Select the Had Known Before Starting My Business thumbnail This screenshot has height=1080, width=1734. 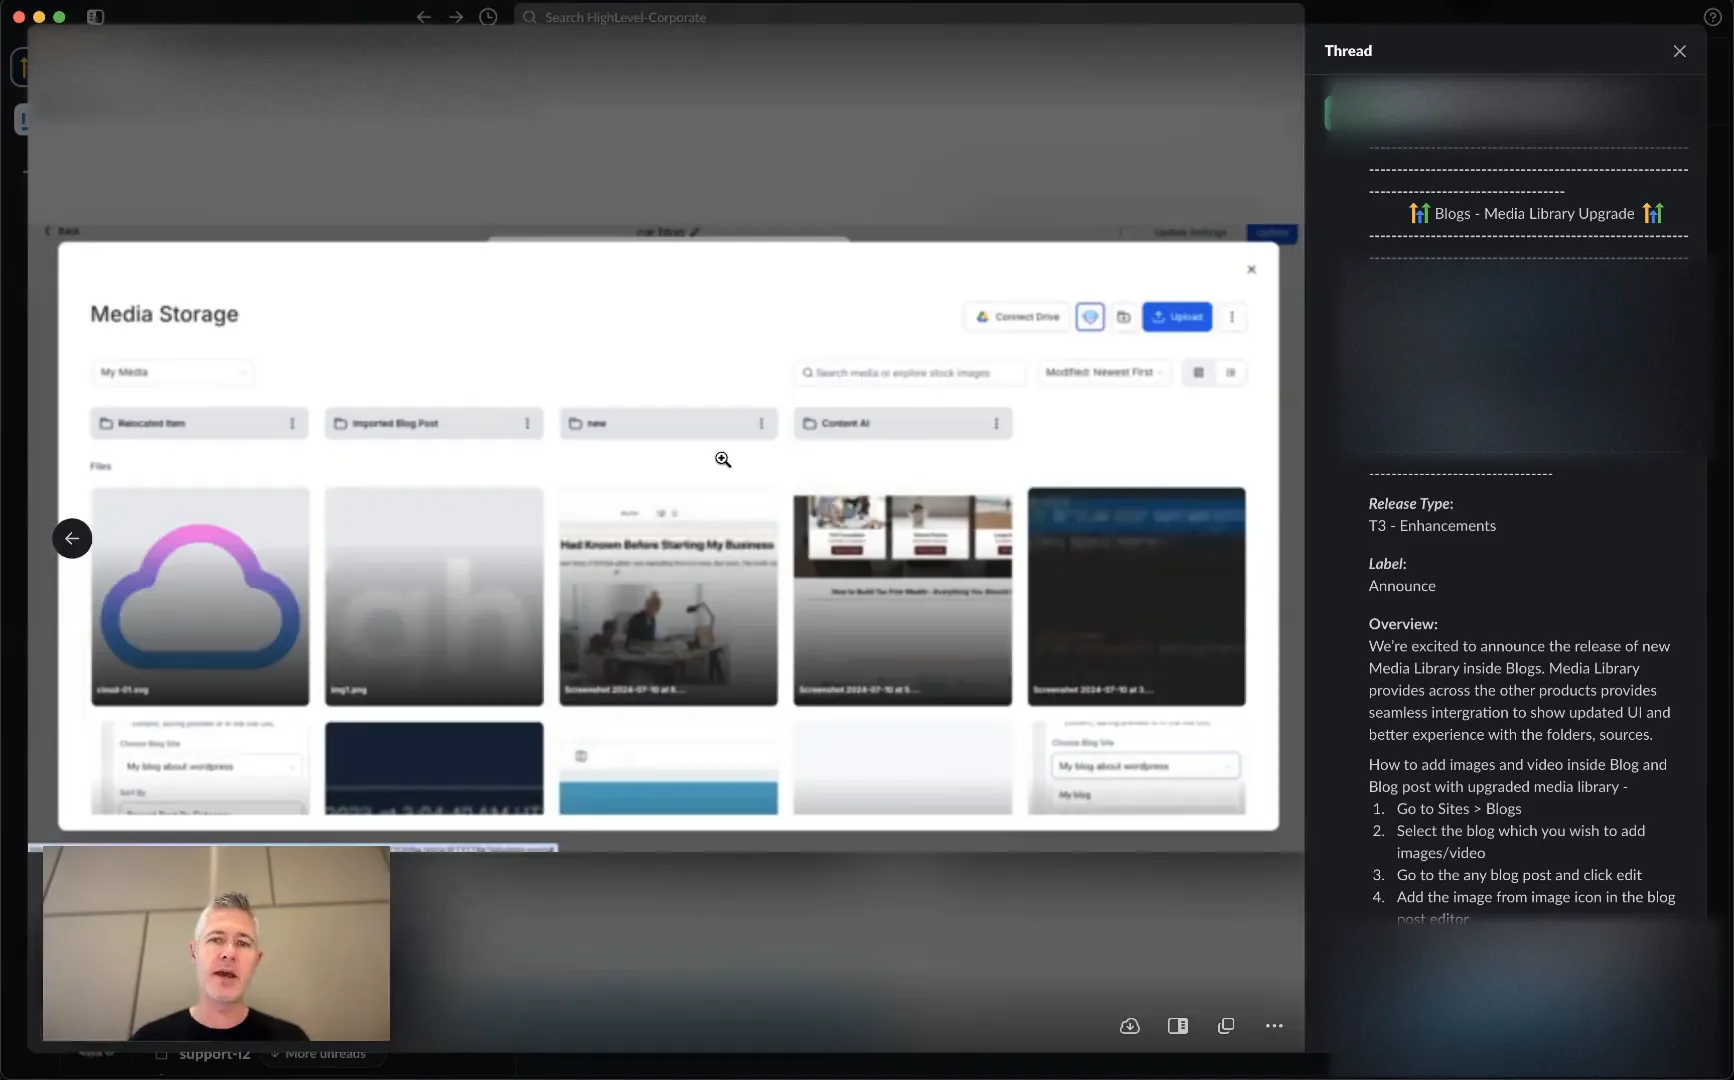coord(668,596)
